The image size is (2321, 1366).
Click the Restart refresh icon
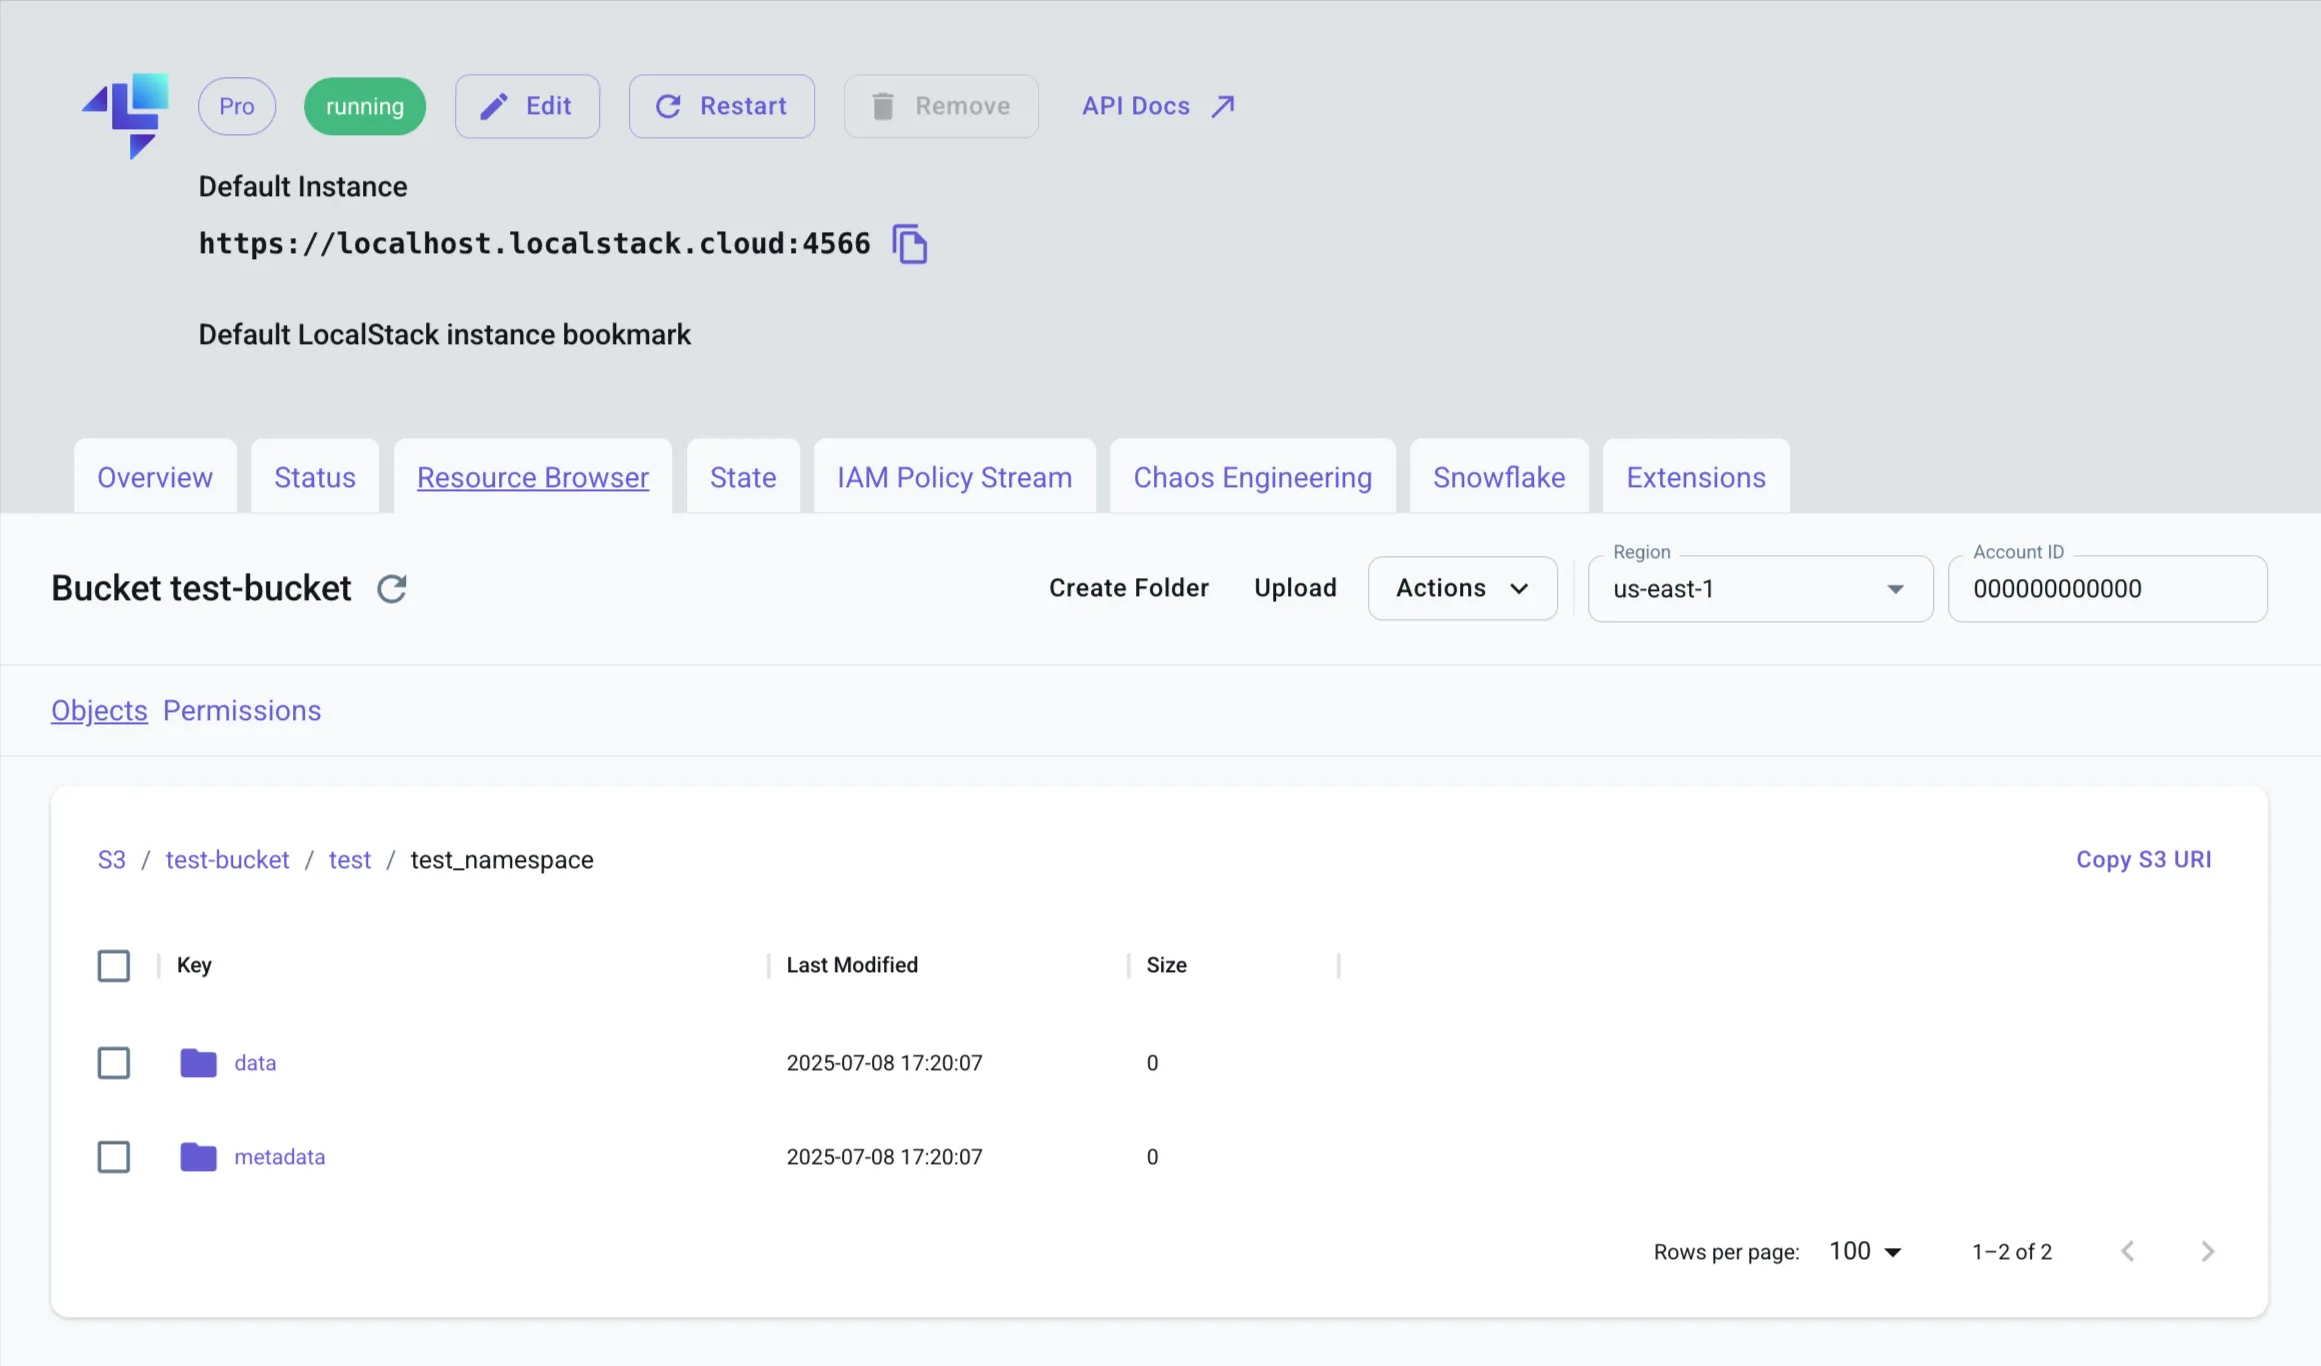pos(669,106)
